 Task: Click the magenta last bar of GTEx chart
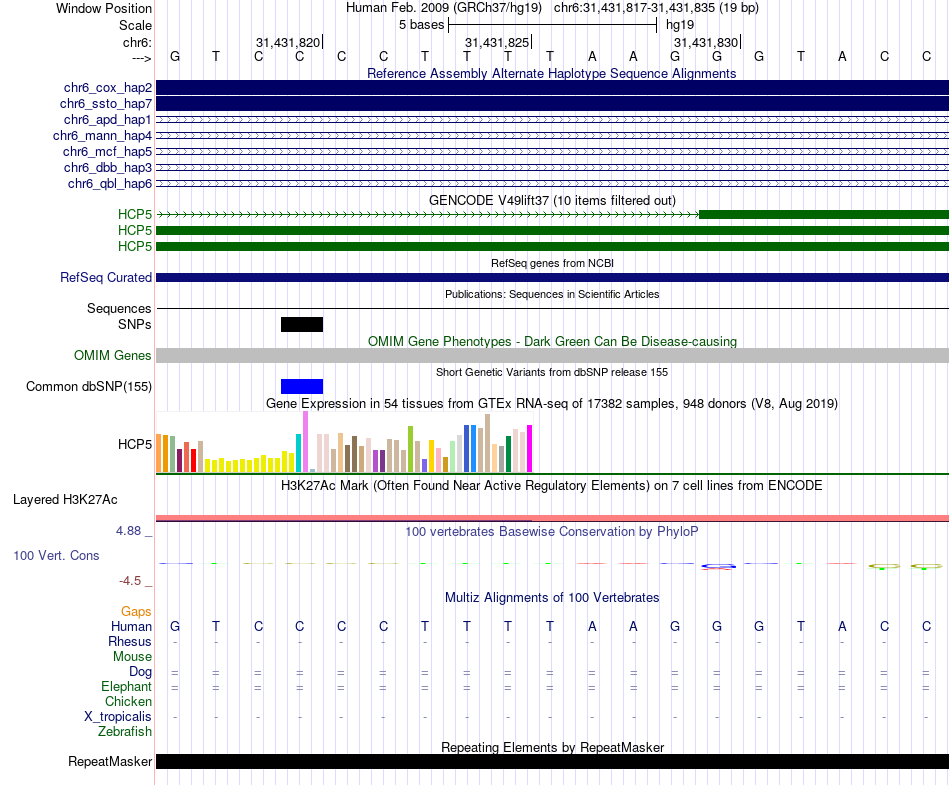click(x=530, y=449)
